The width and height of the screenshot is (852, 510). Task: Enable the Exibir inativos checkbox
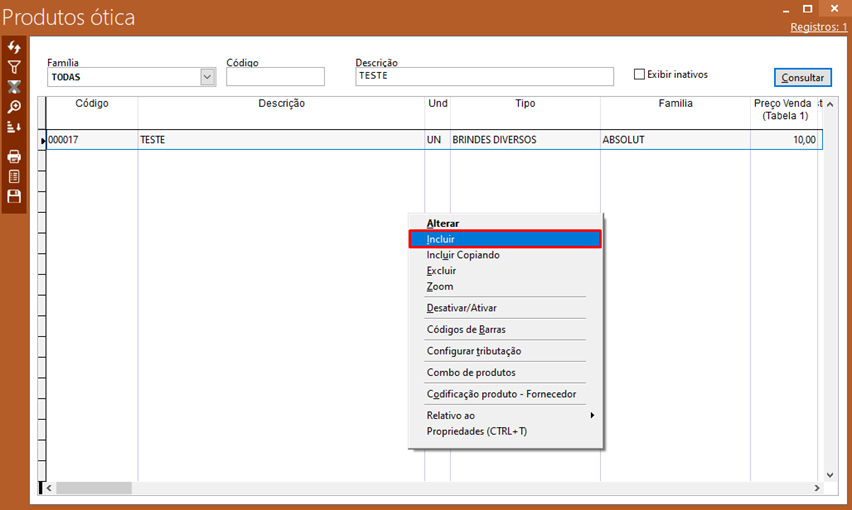coord(640,74)
